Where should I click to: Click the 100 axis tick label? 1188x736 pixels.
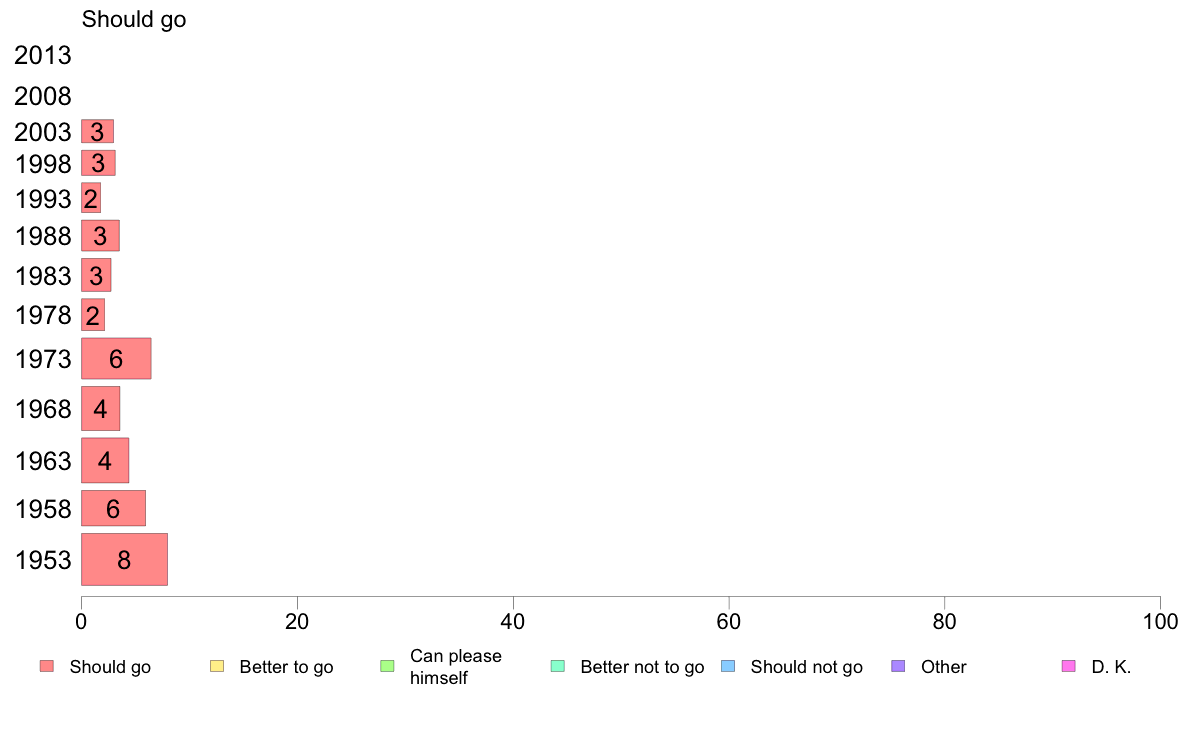pyautogui.click(x=1160, y=622)
